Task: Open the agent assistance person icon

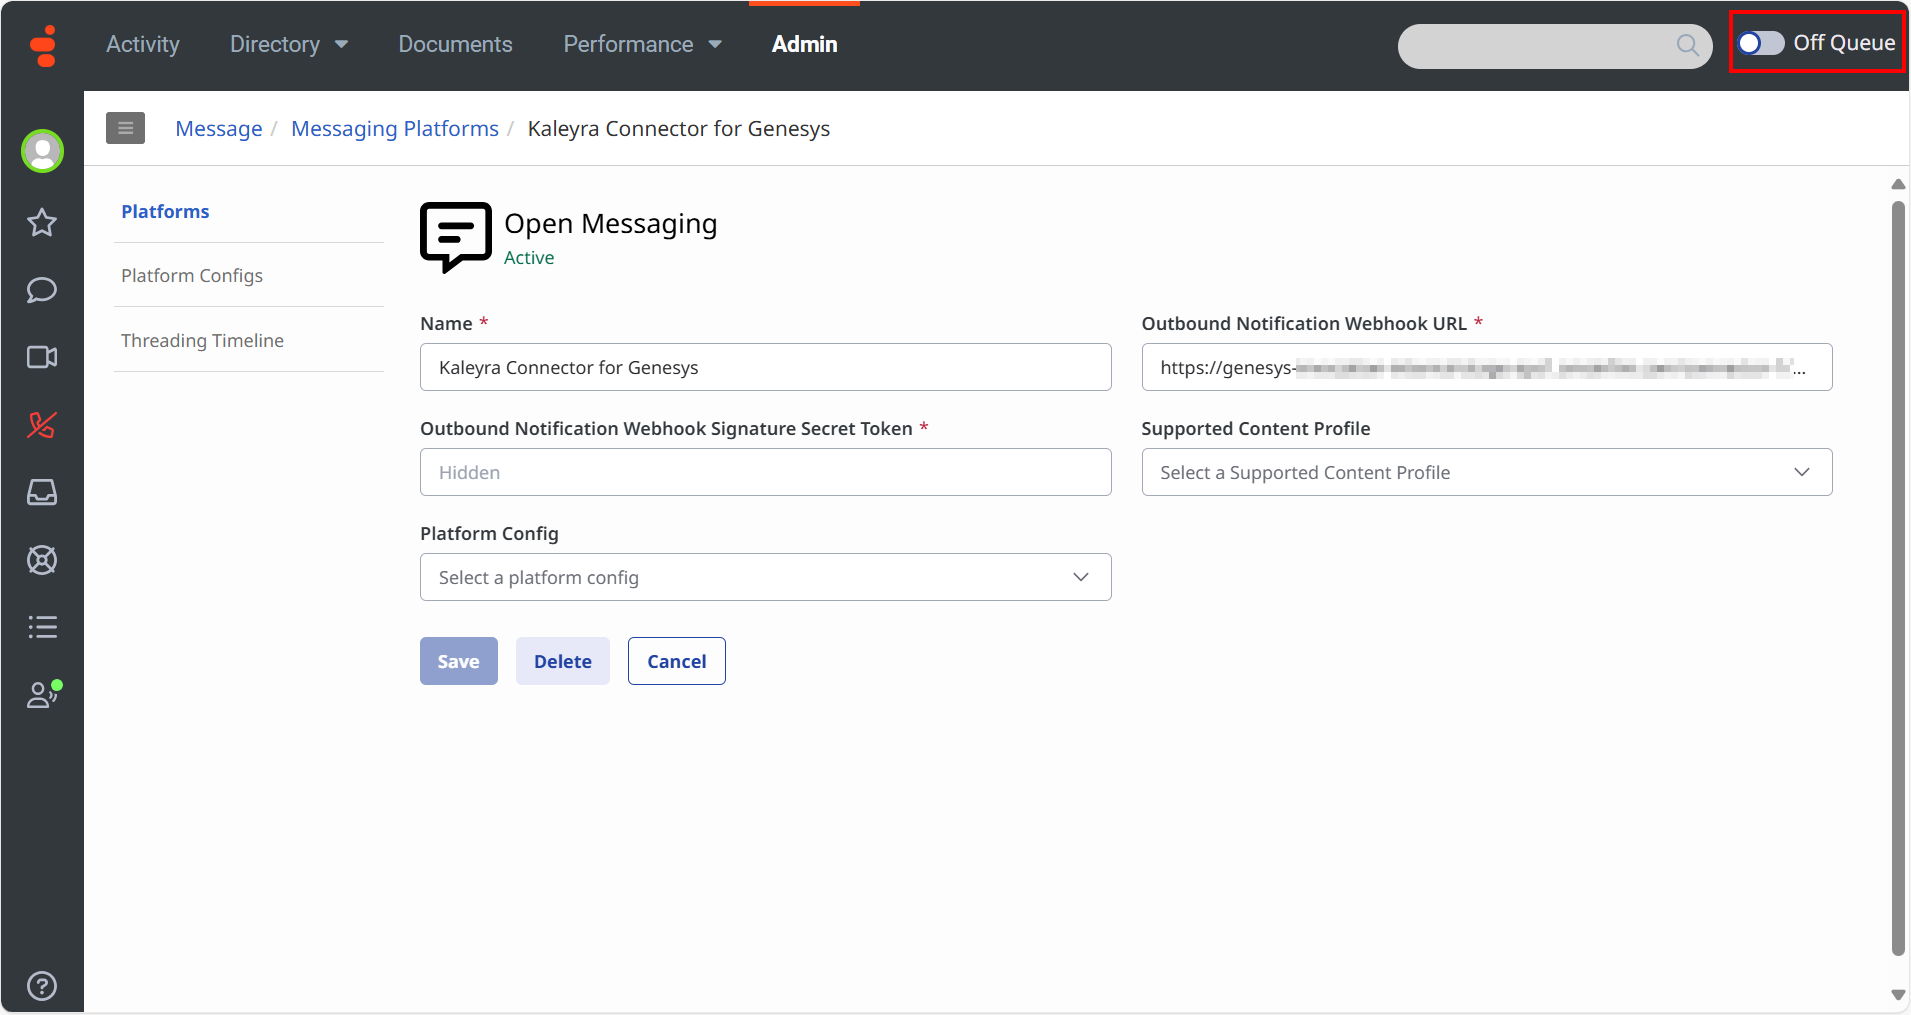Action: [x=44, y=694]
